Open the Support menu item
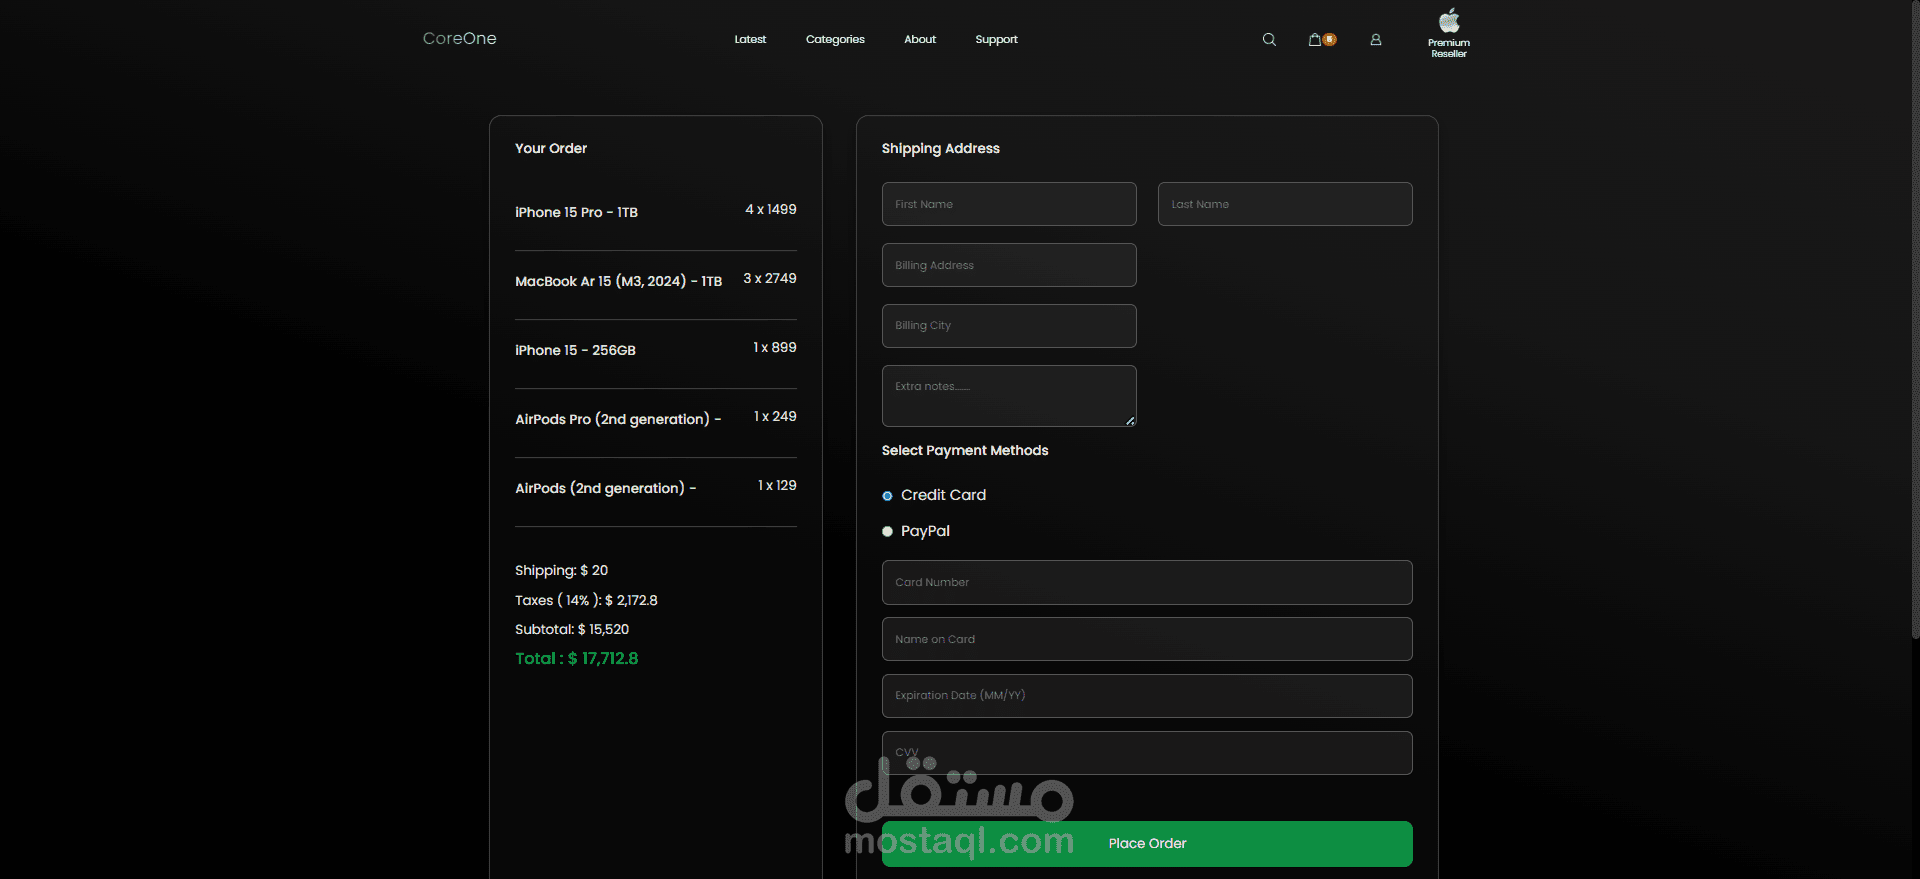The height and width of the screenshot is (879, 1920). point(996,40)
